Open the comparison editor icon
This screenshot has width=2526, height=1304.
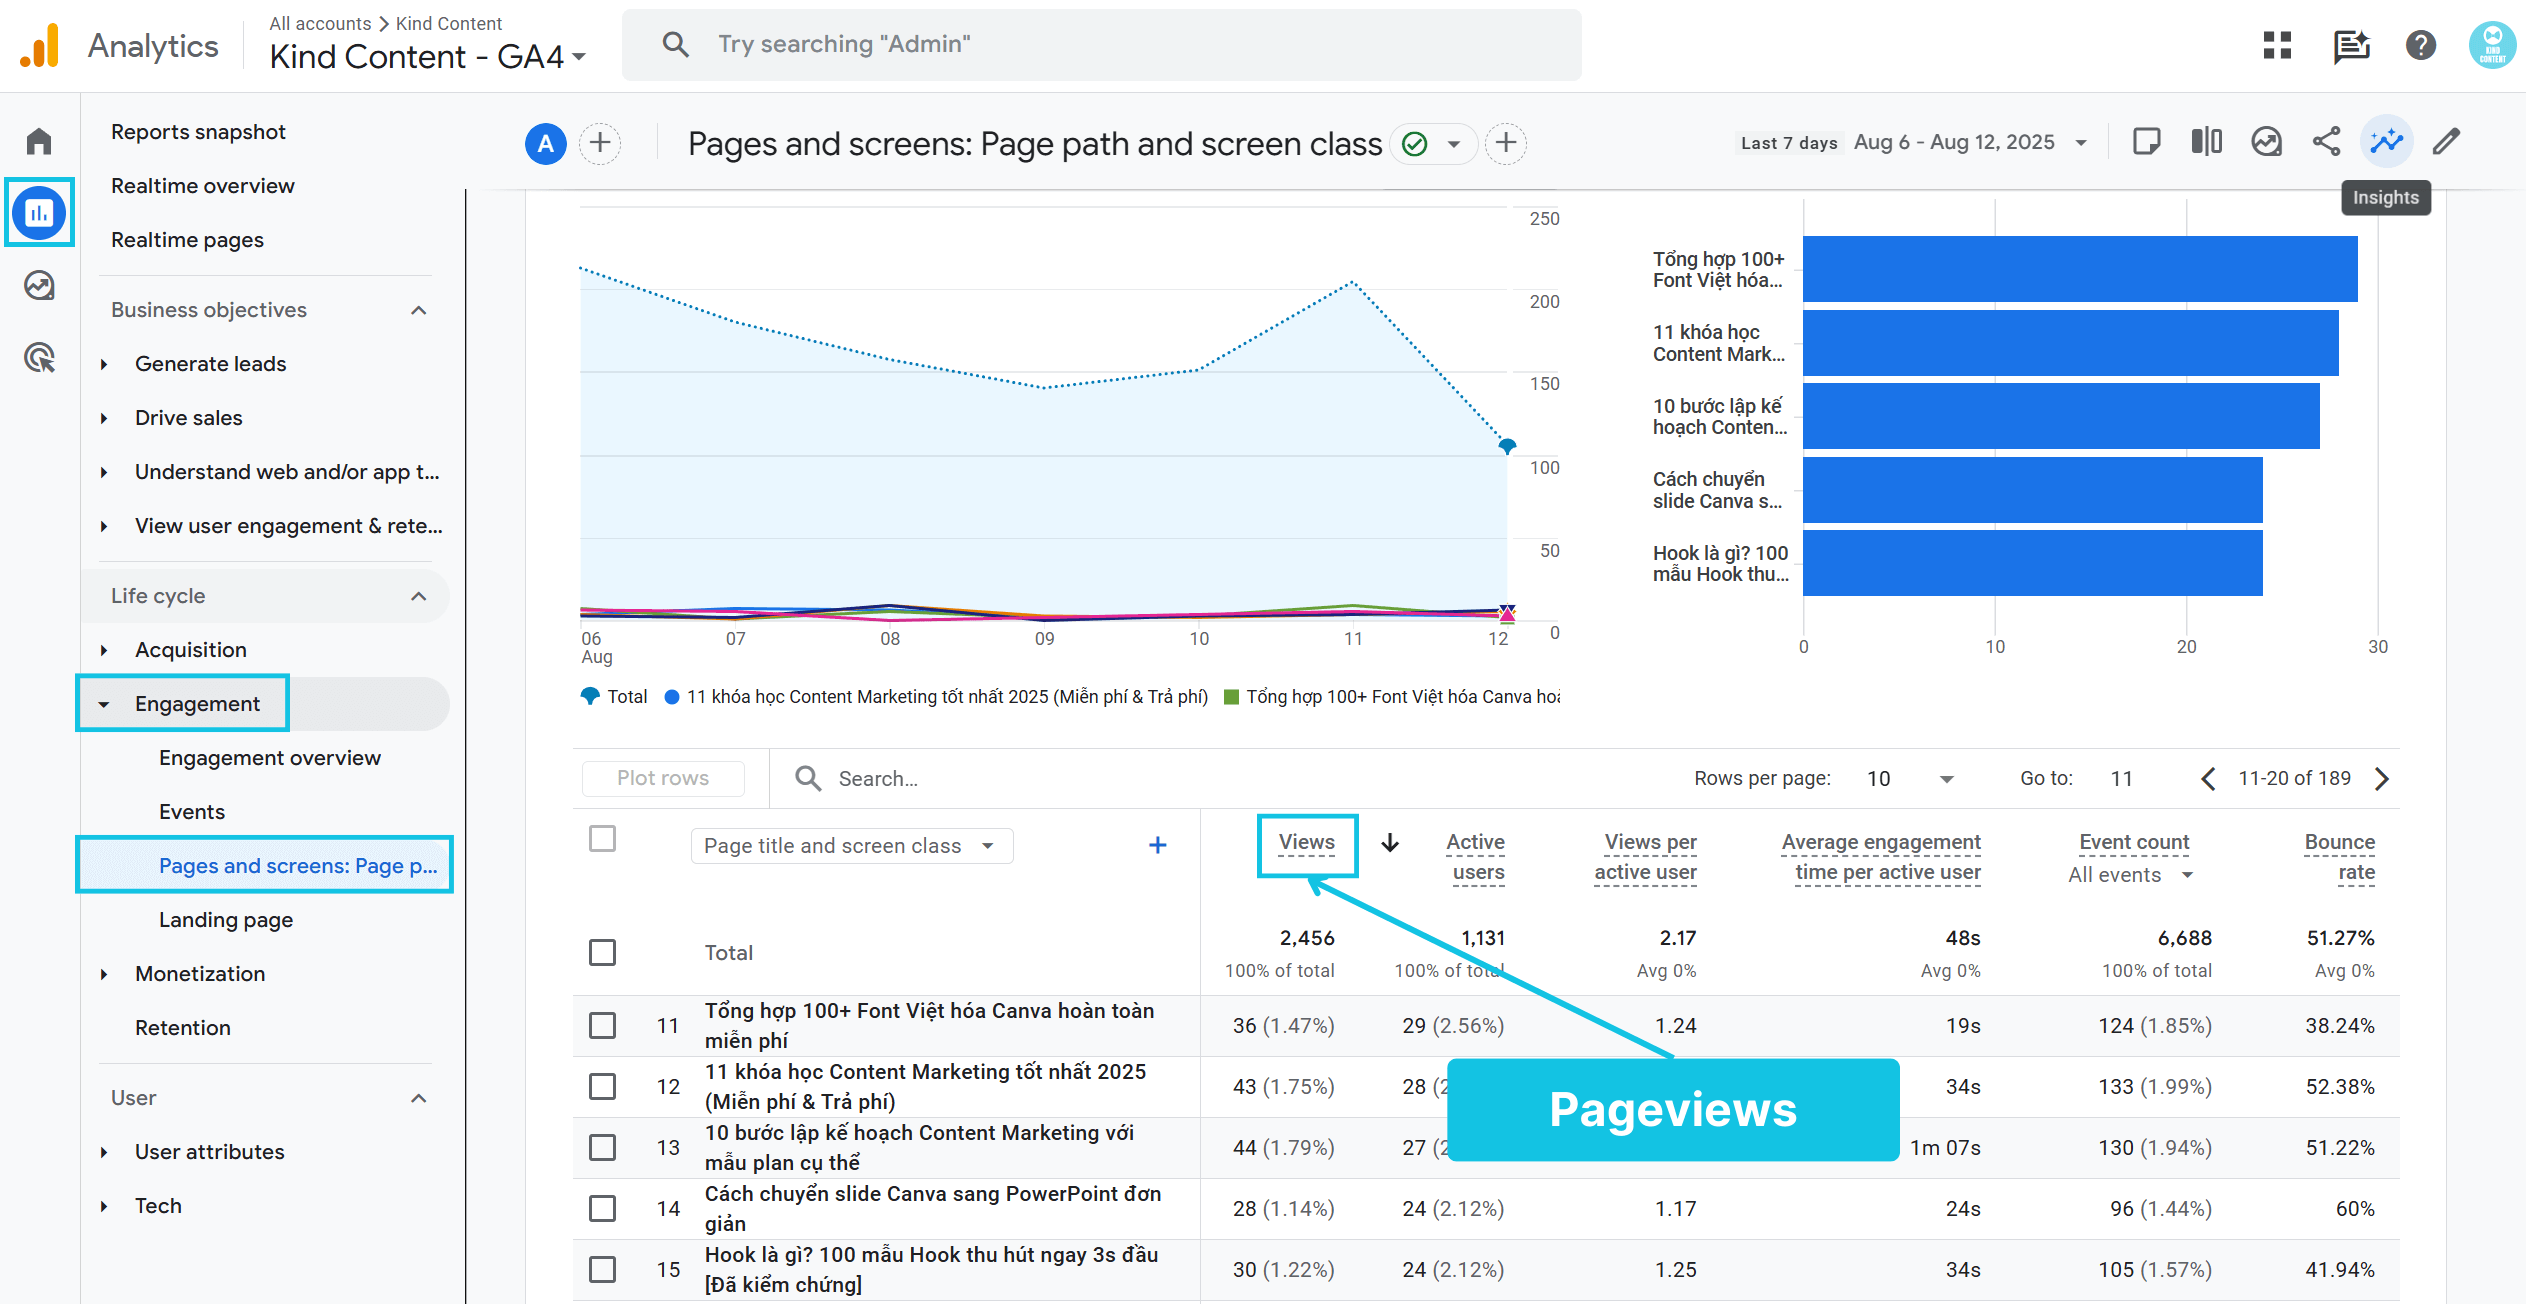tap(2206, 142)
